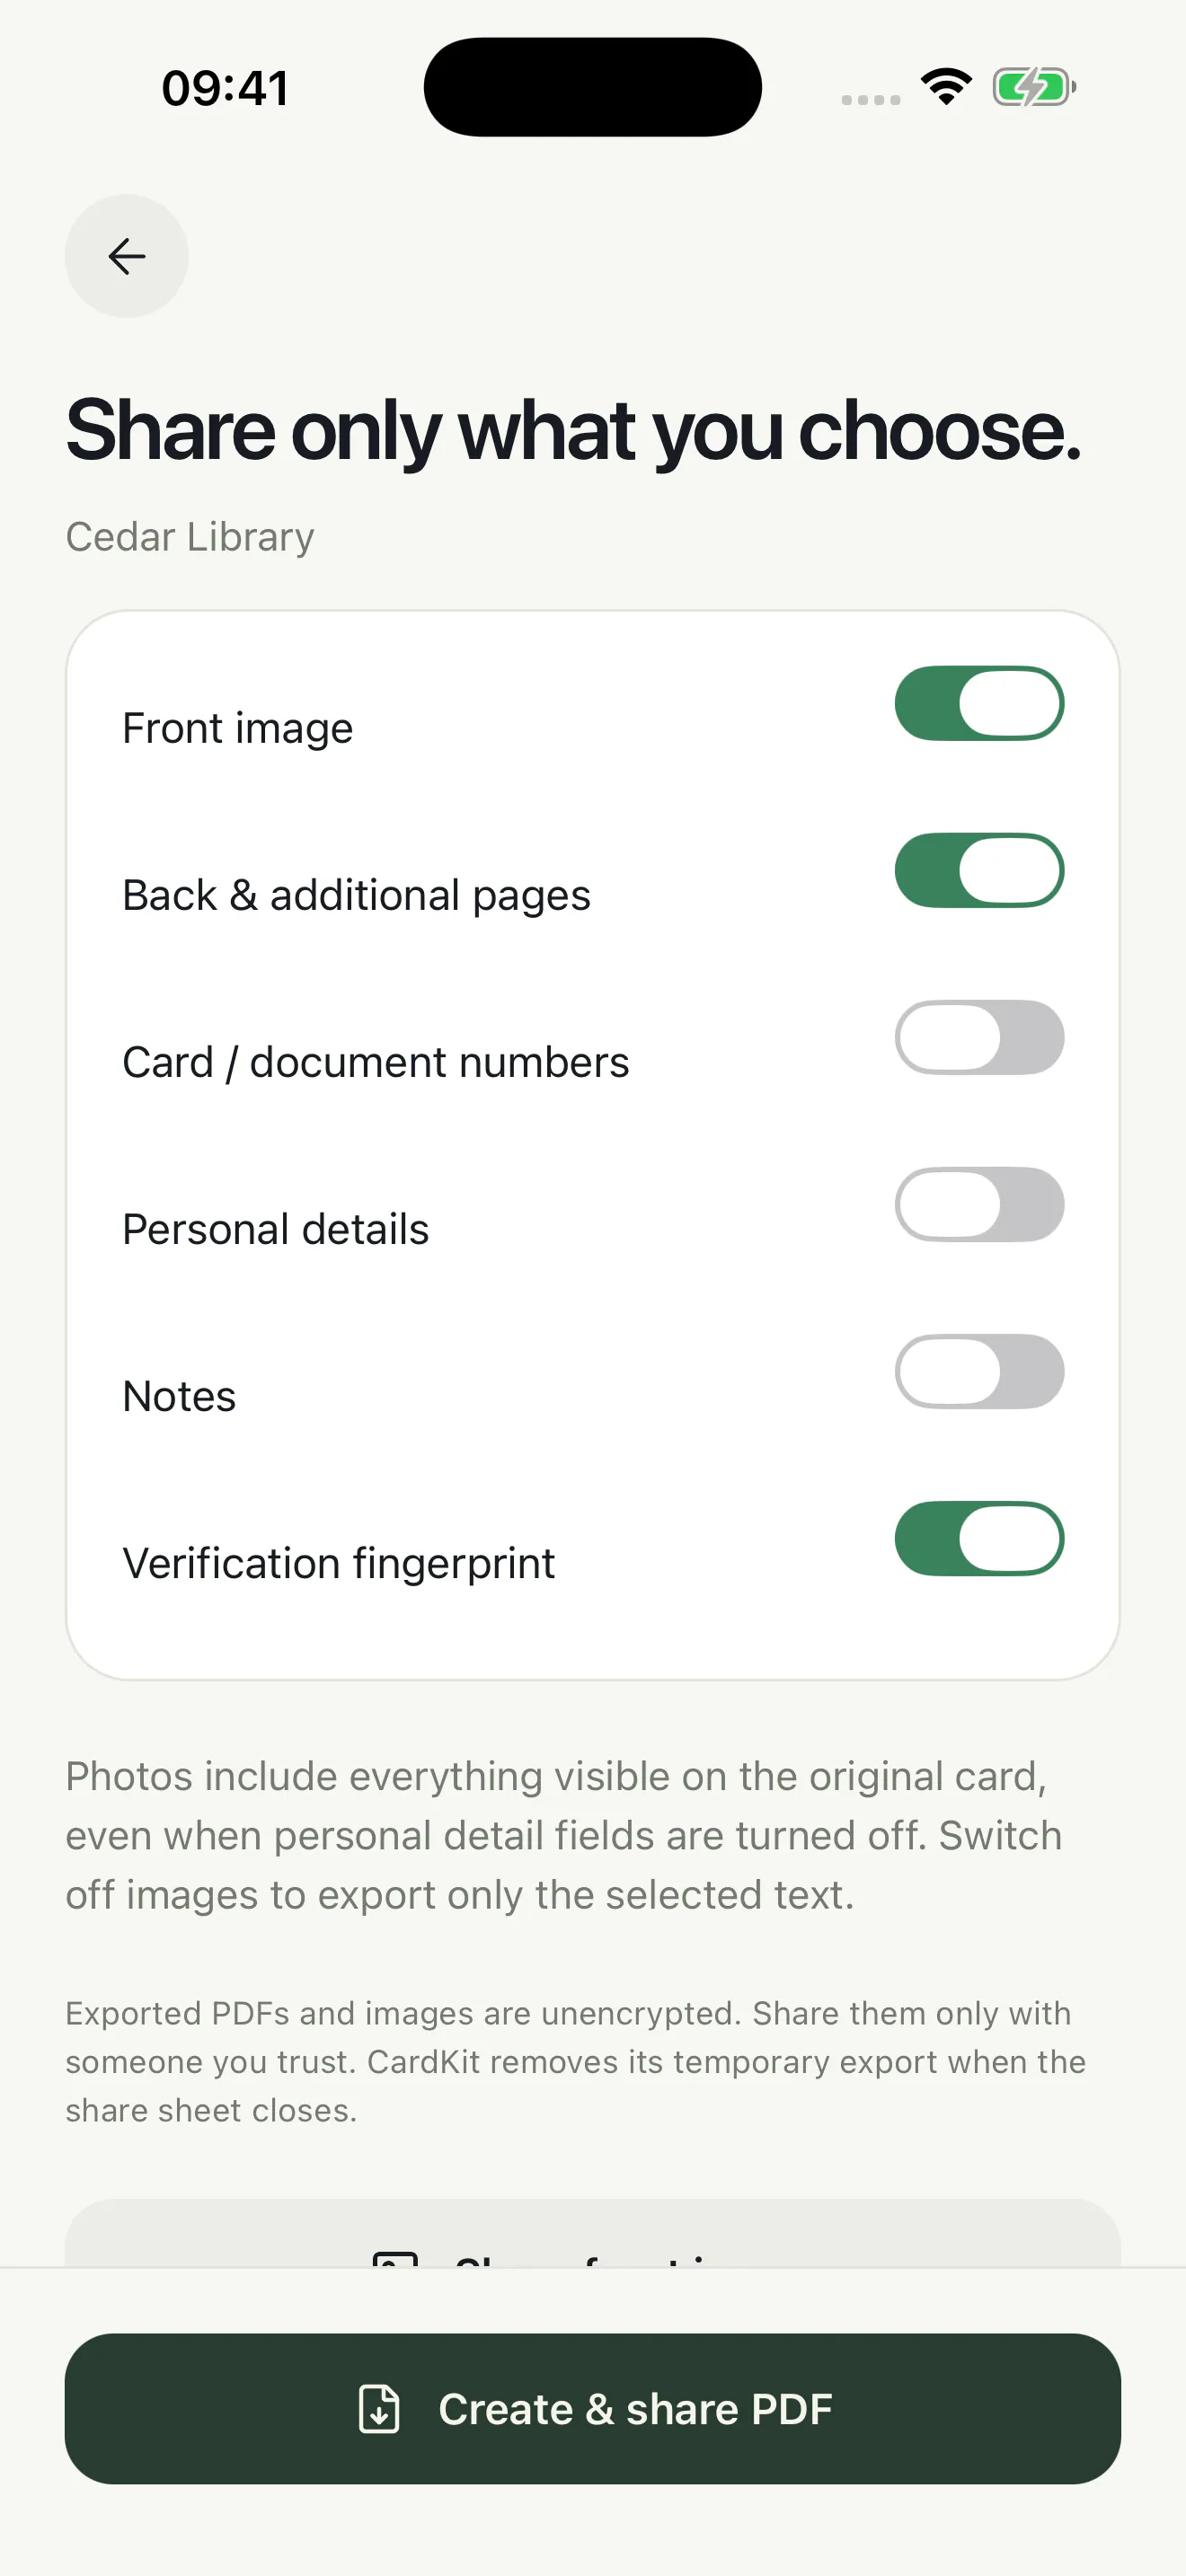Click Create & share PDF button
This screenshot has height=2576, width=1186.
pyautogui.click(x=593, y=2408)
